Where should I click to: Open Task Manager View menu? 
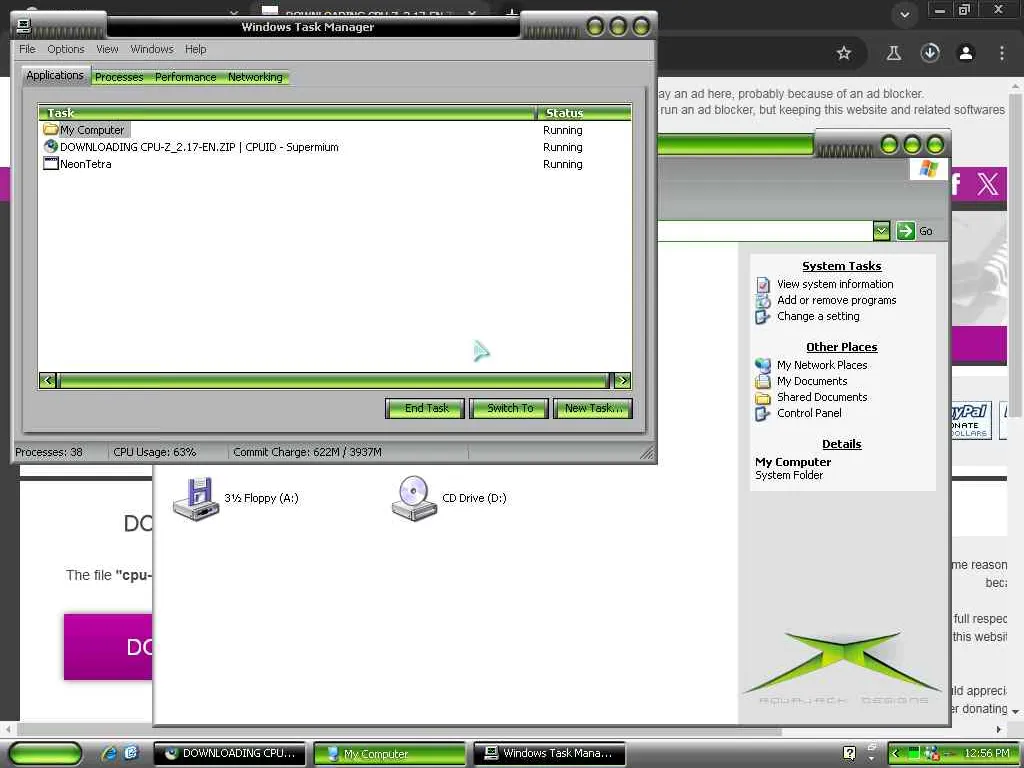[x=107, y=49]
